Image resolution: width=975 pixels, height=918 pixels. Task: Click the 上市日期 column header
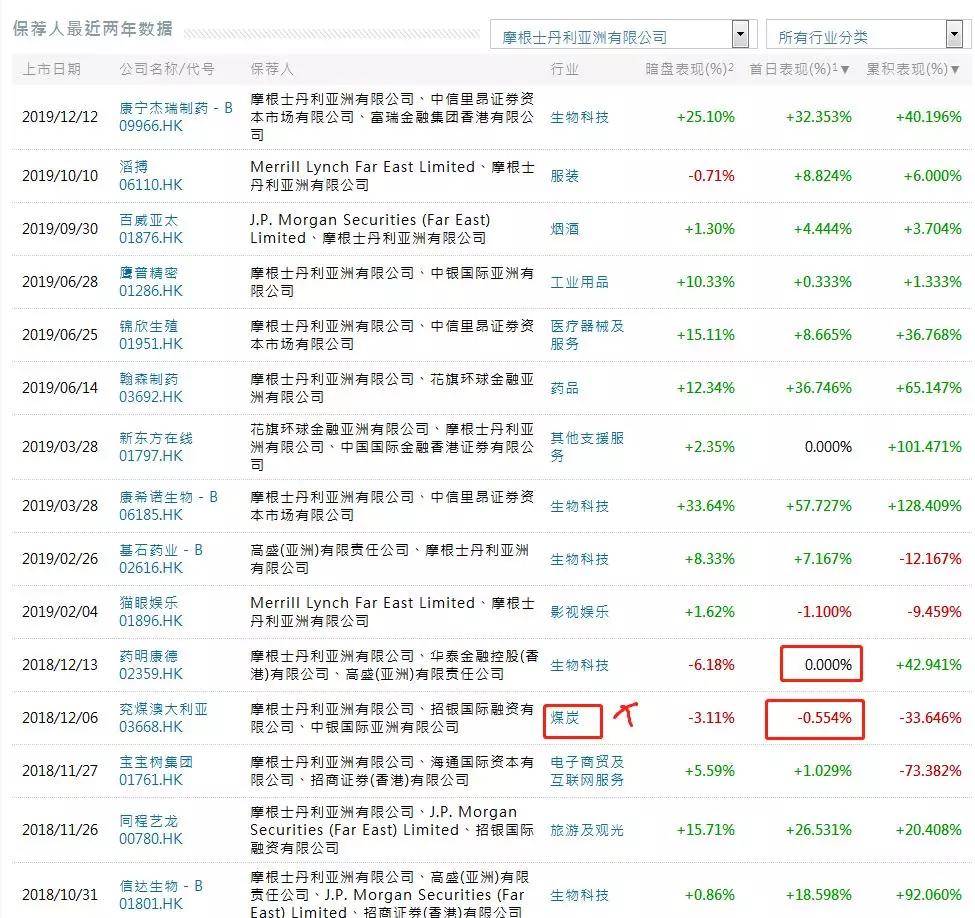(x=52, y=69)
